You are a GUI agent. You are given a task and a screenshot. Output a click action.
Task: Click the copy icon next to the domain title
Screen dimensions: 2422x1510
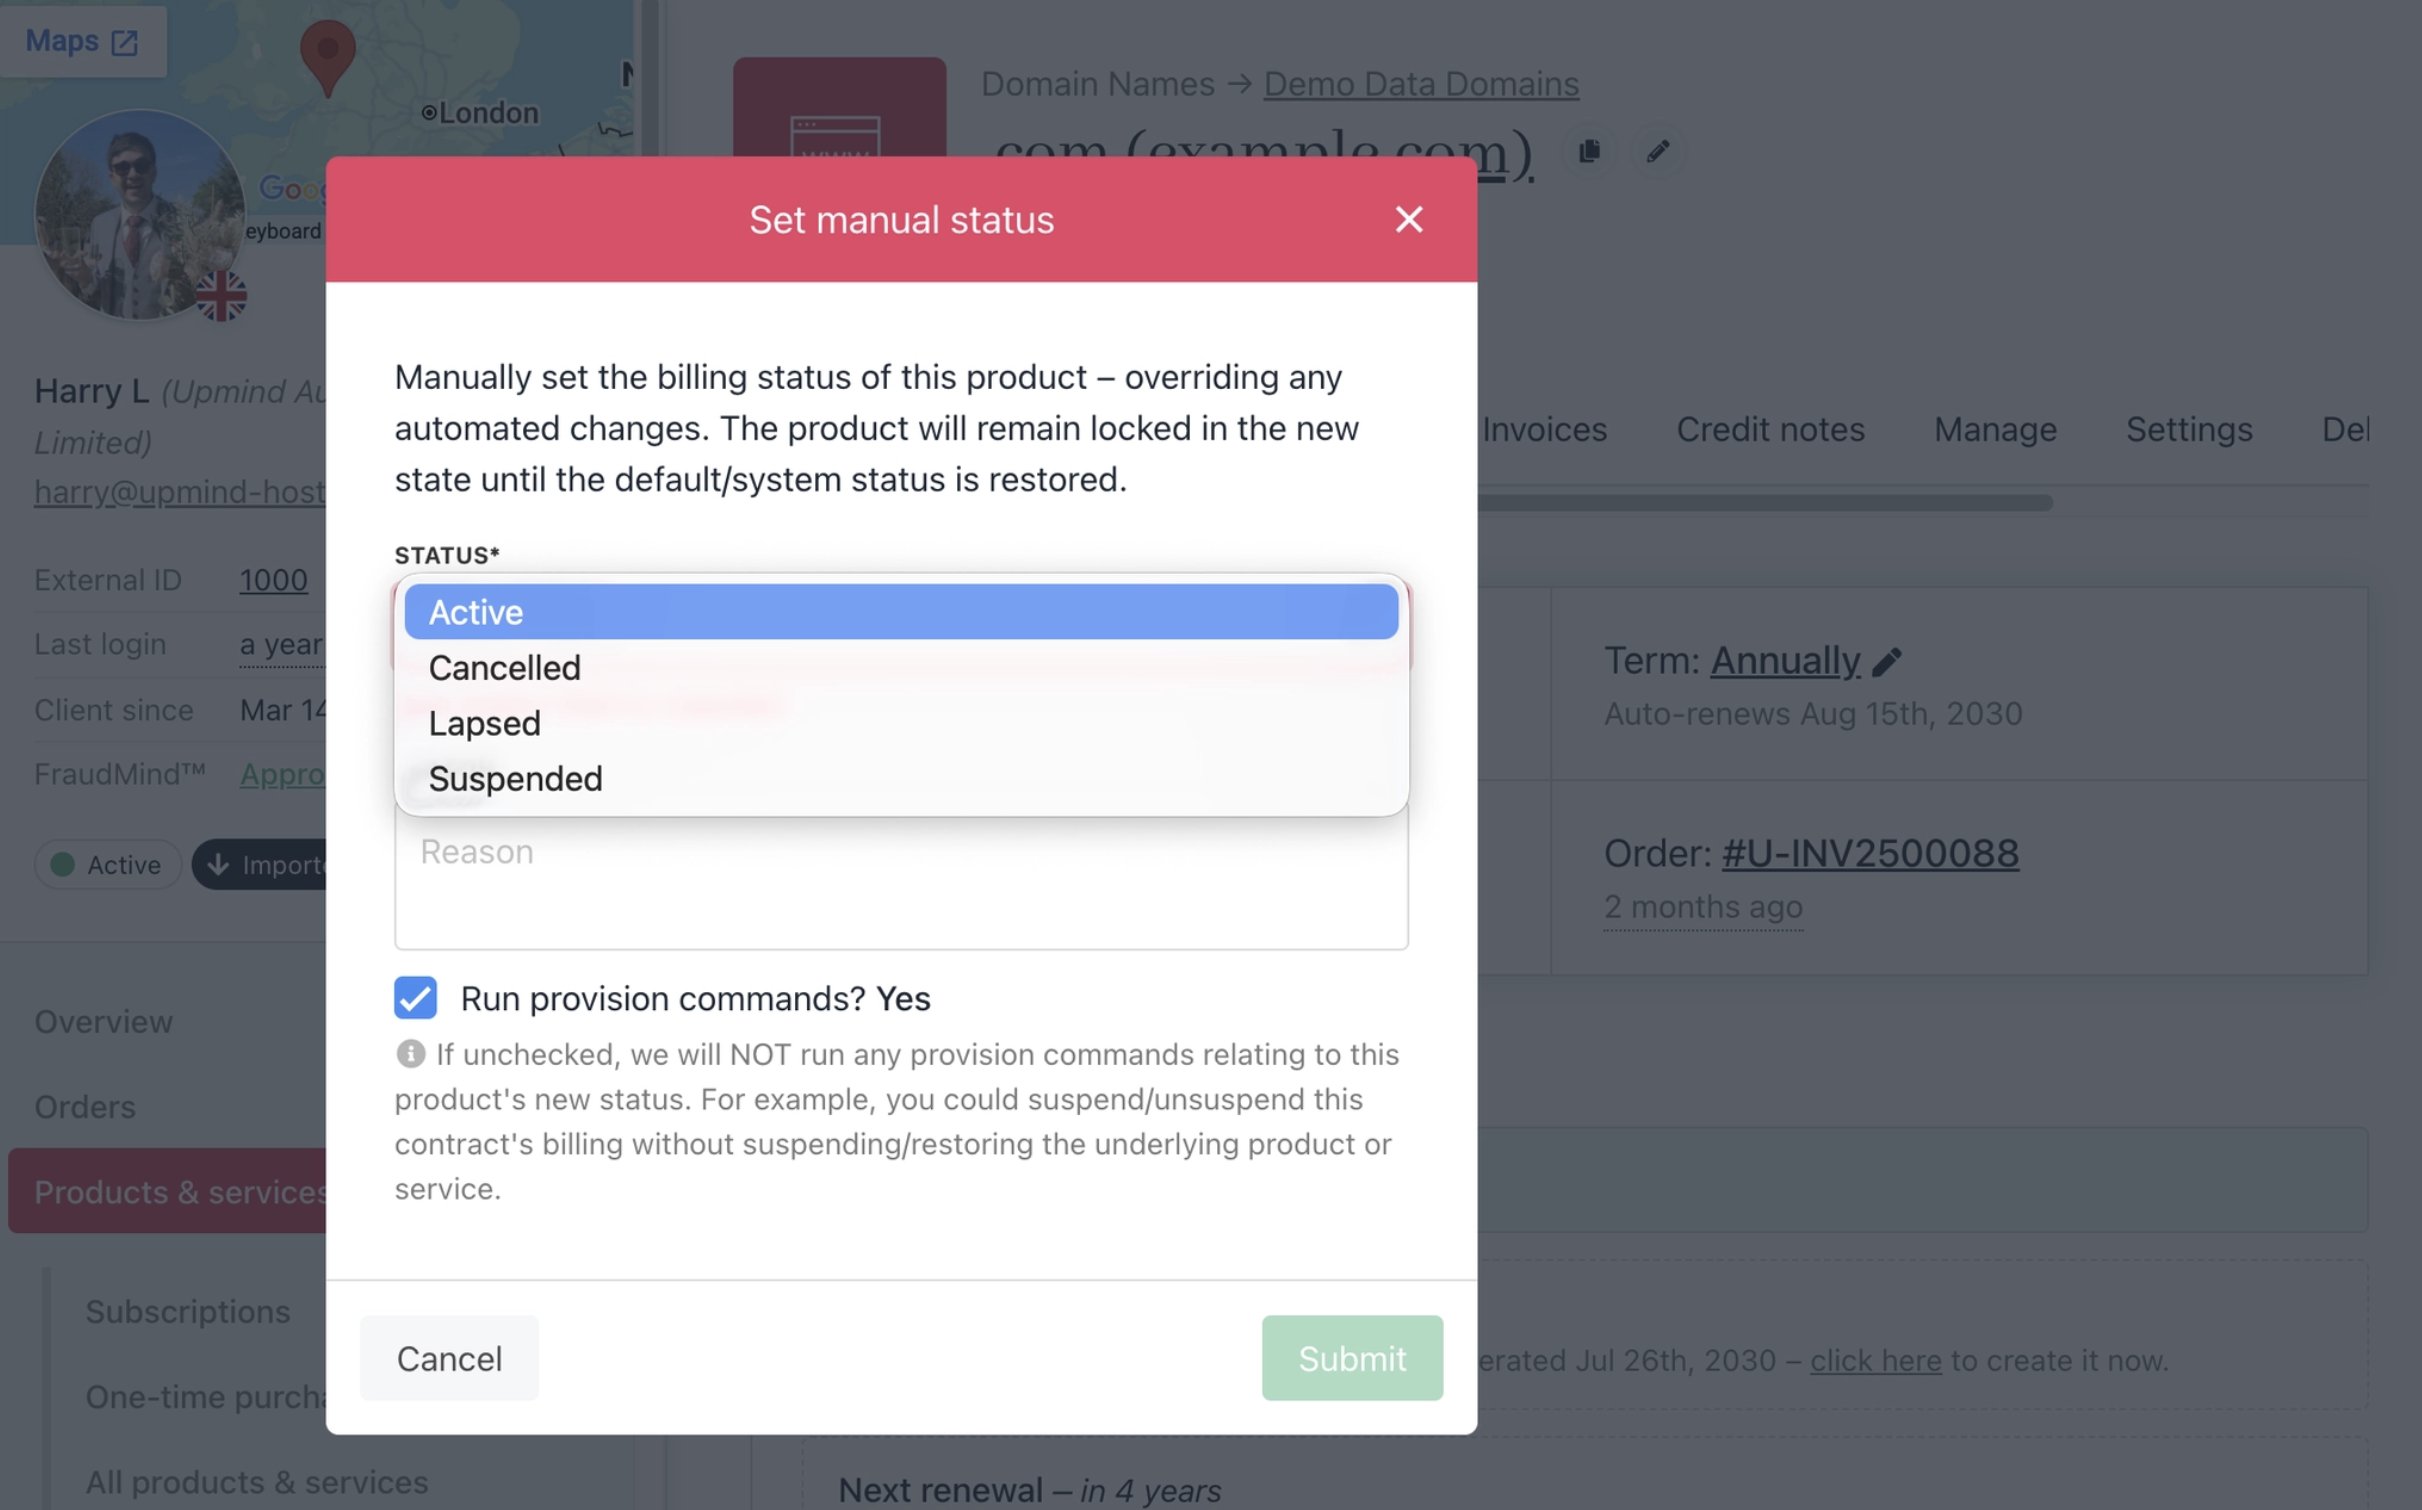1589,151
